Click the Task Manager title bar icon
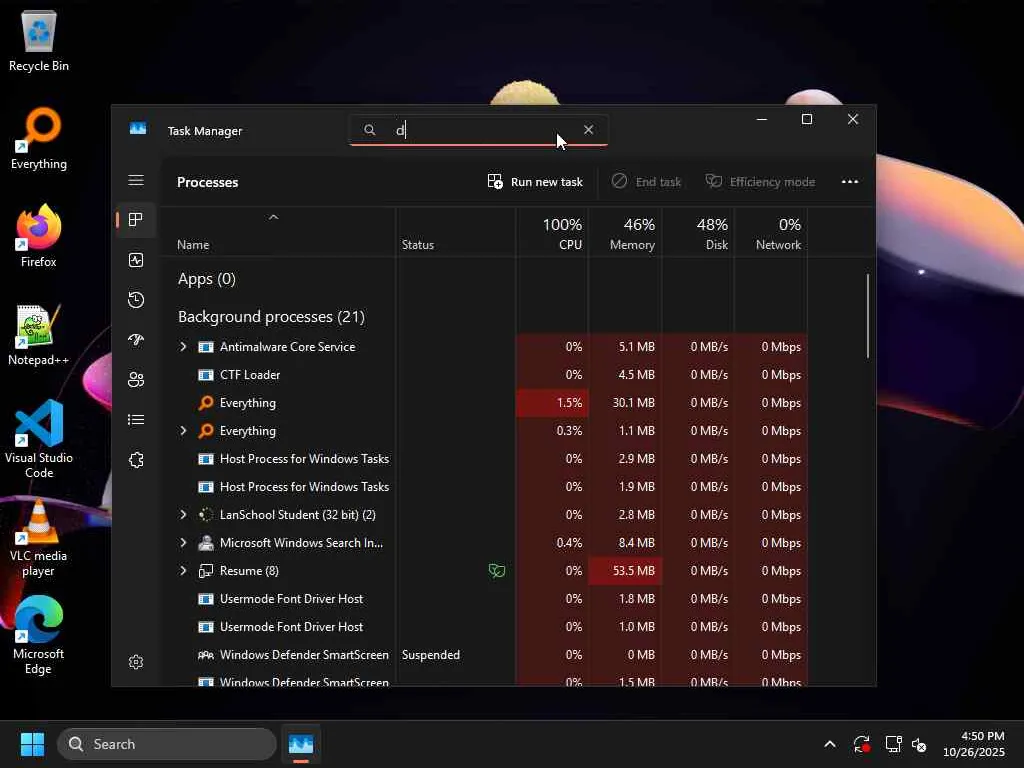This screenshot has width=1024, height=768. point(138,129)
